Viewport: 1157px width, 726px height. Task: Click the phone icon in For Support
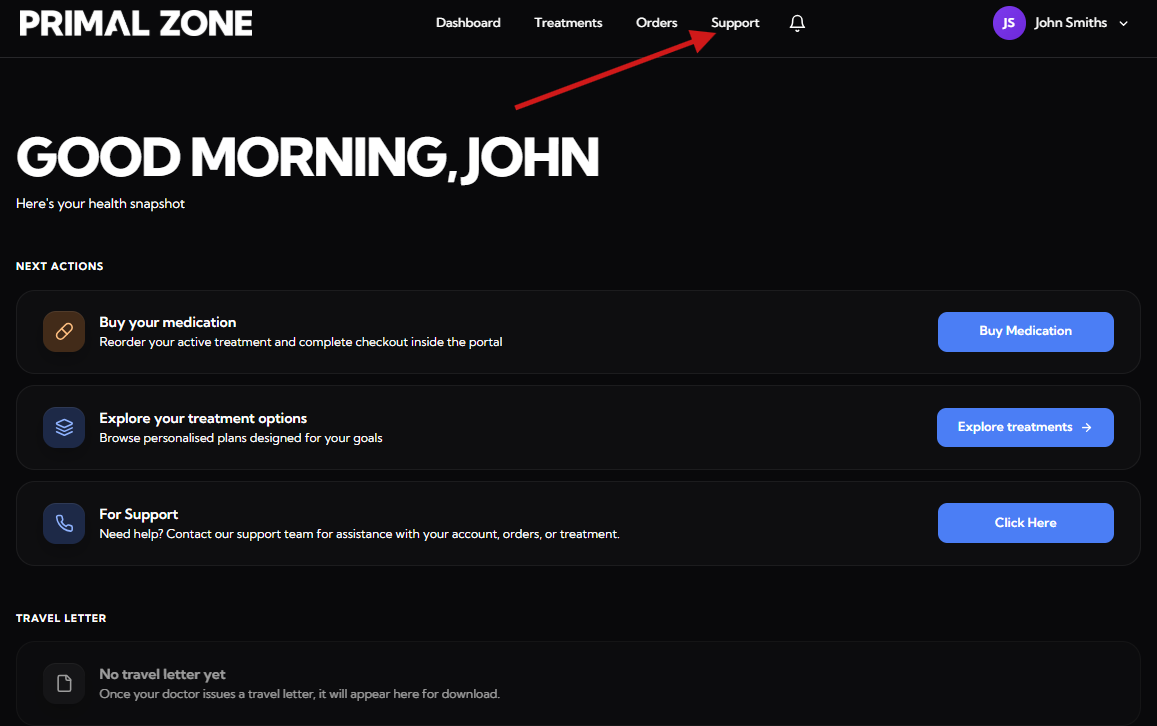pyautogui.click(x=64, y=523)
